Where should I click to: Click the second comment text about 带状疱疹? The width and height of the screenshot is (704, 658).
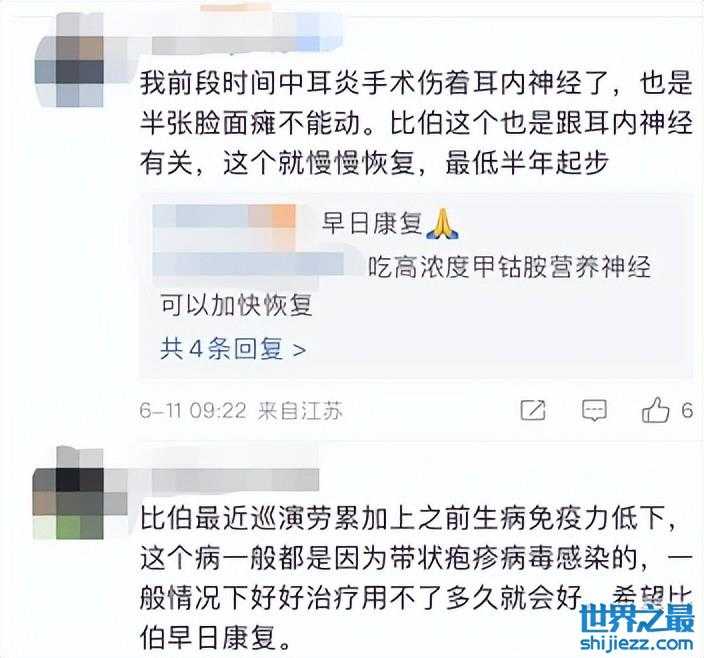[416, 578]
